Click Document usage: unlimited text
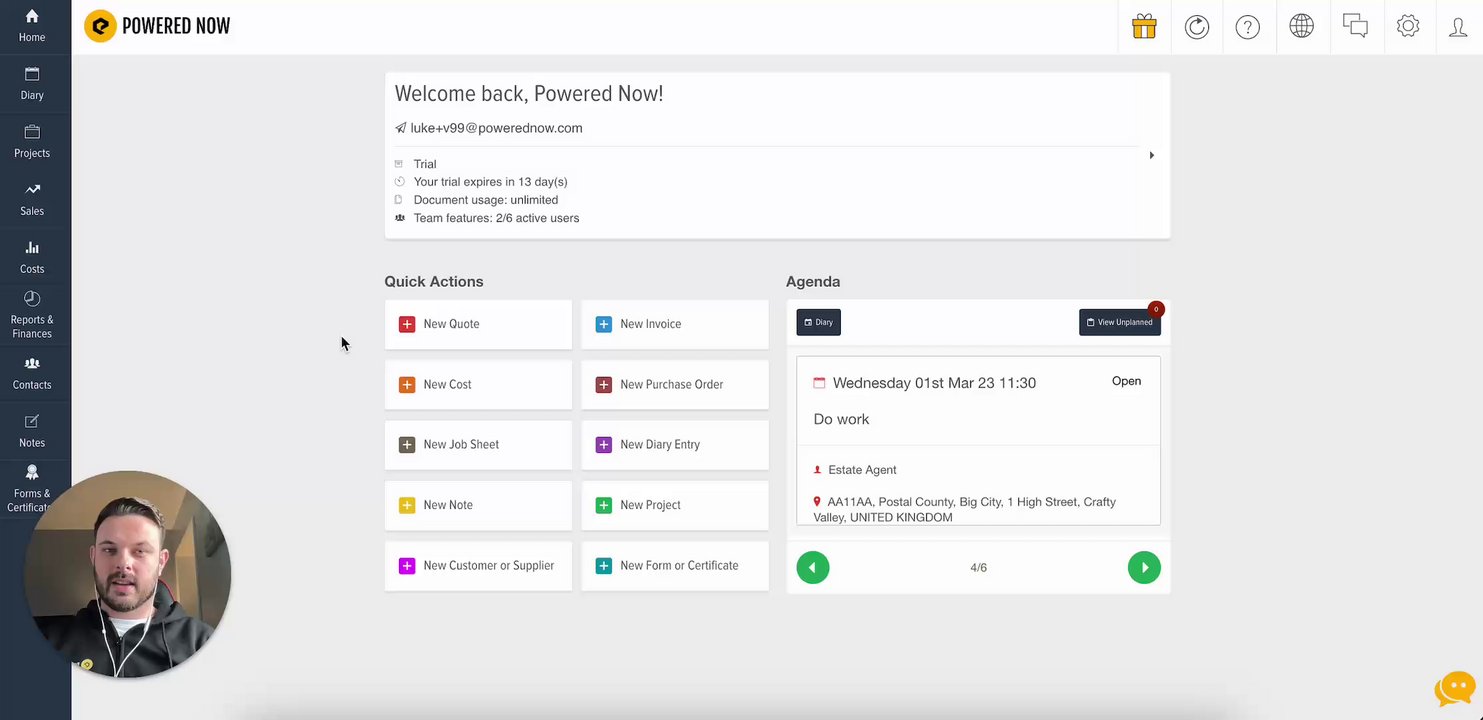The height and width of the screenshot is (720, 1483). pos(485,200)
